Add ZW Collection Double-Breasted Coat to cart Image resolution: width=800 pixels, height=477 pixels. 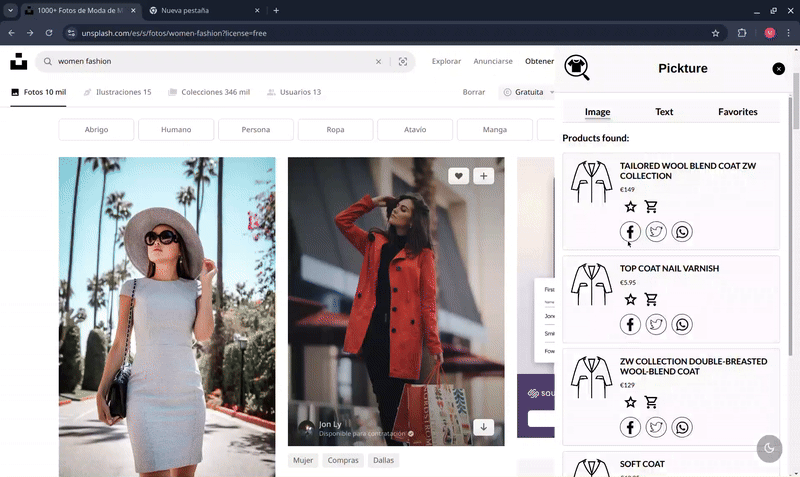coord(651,402)
